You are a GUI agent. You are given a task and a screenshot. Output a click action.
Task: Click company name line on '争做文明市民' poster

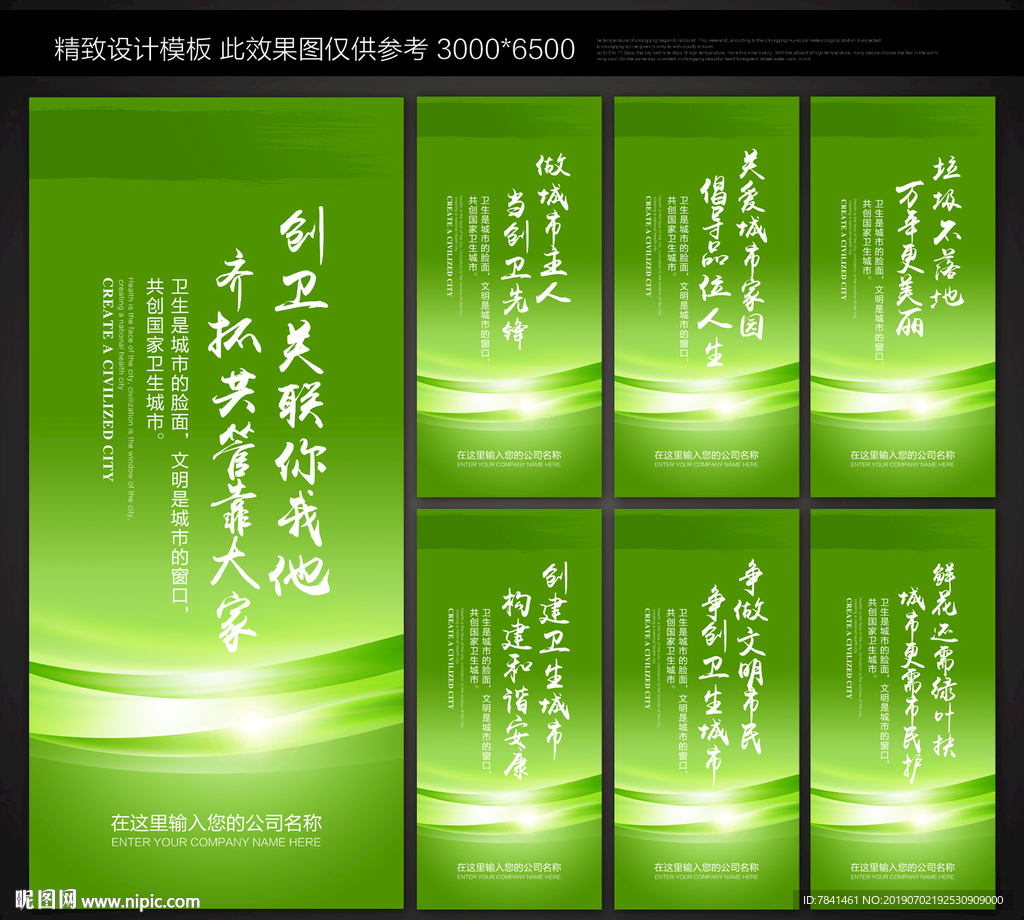[x=707, y=867]
